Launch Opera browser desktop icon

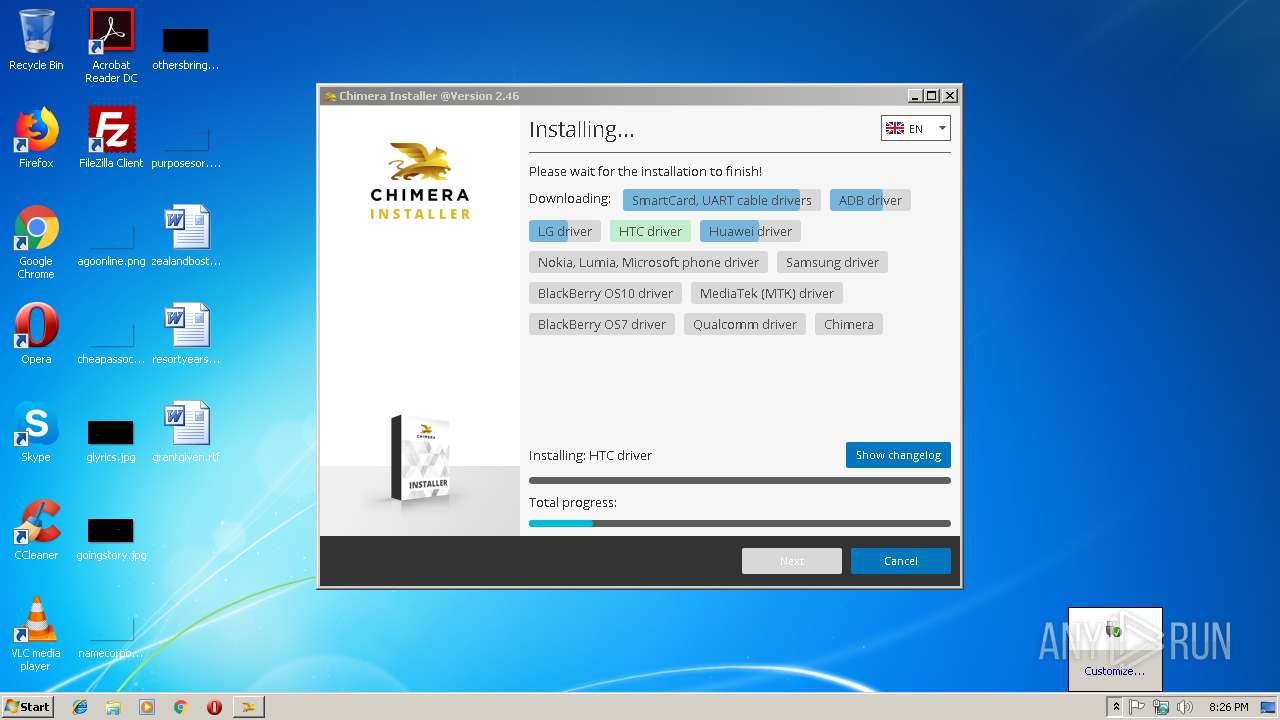click(x=36, y=334)
